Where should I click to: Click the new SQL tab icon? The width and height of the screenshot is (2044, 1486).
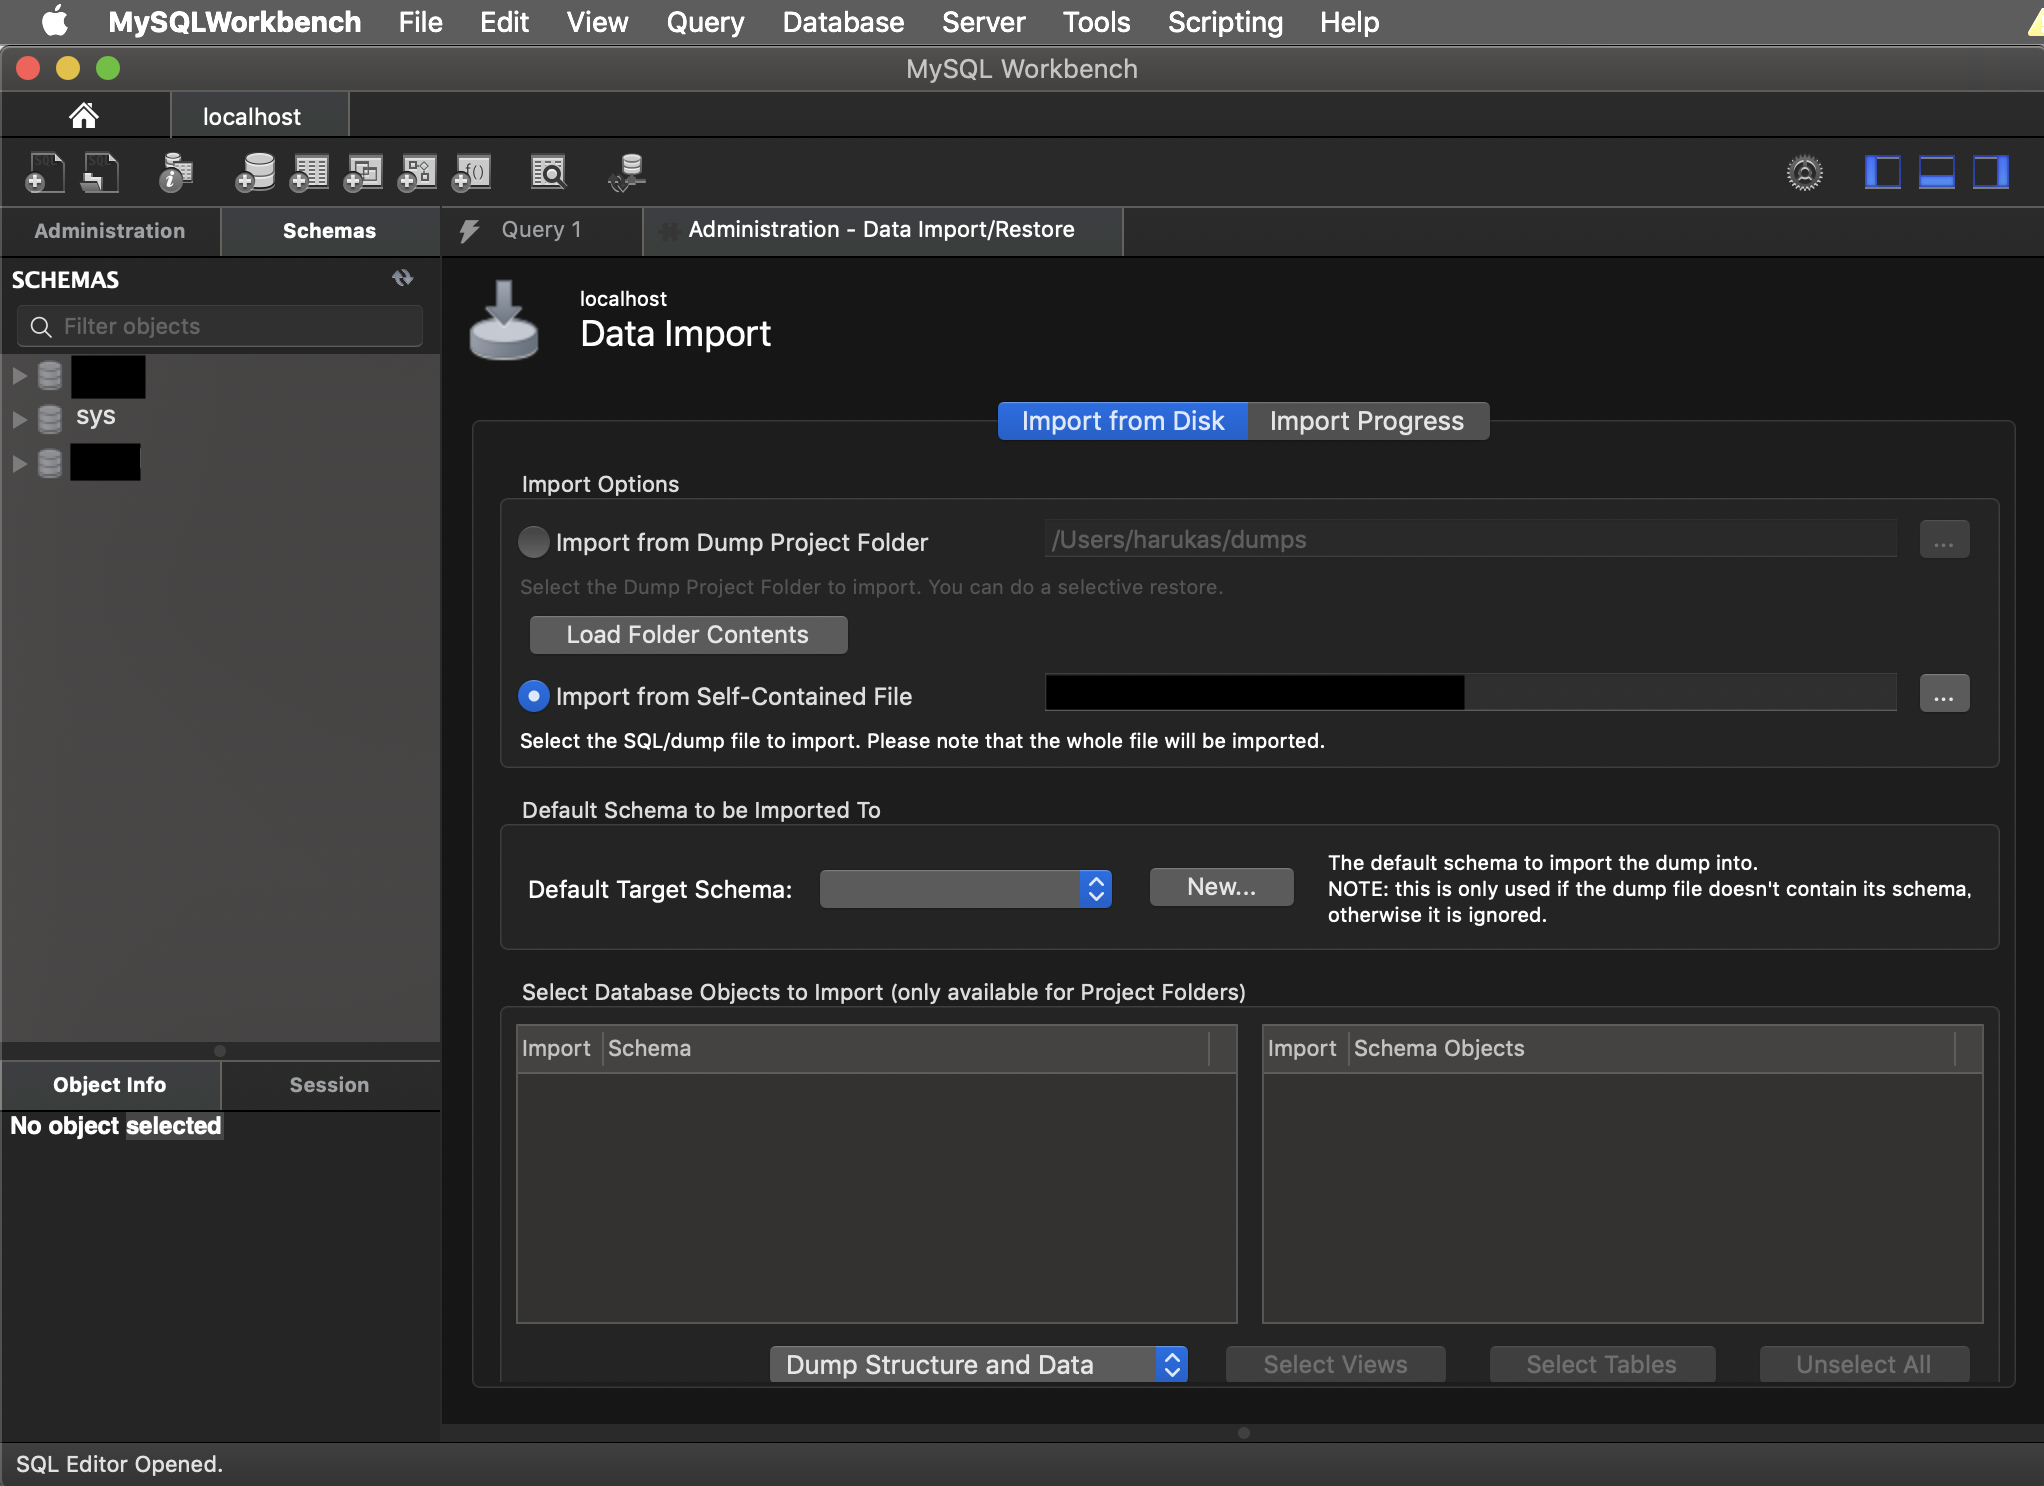point(44,173)
